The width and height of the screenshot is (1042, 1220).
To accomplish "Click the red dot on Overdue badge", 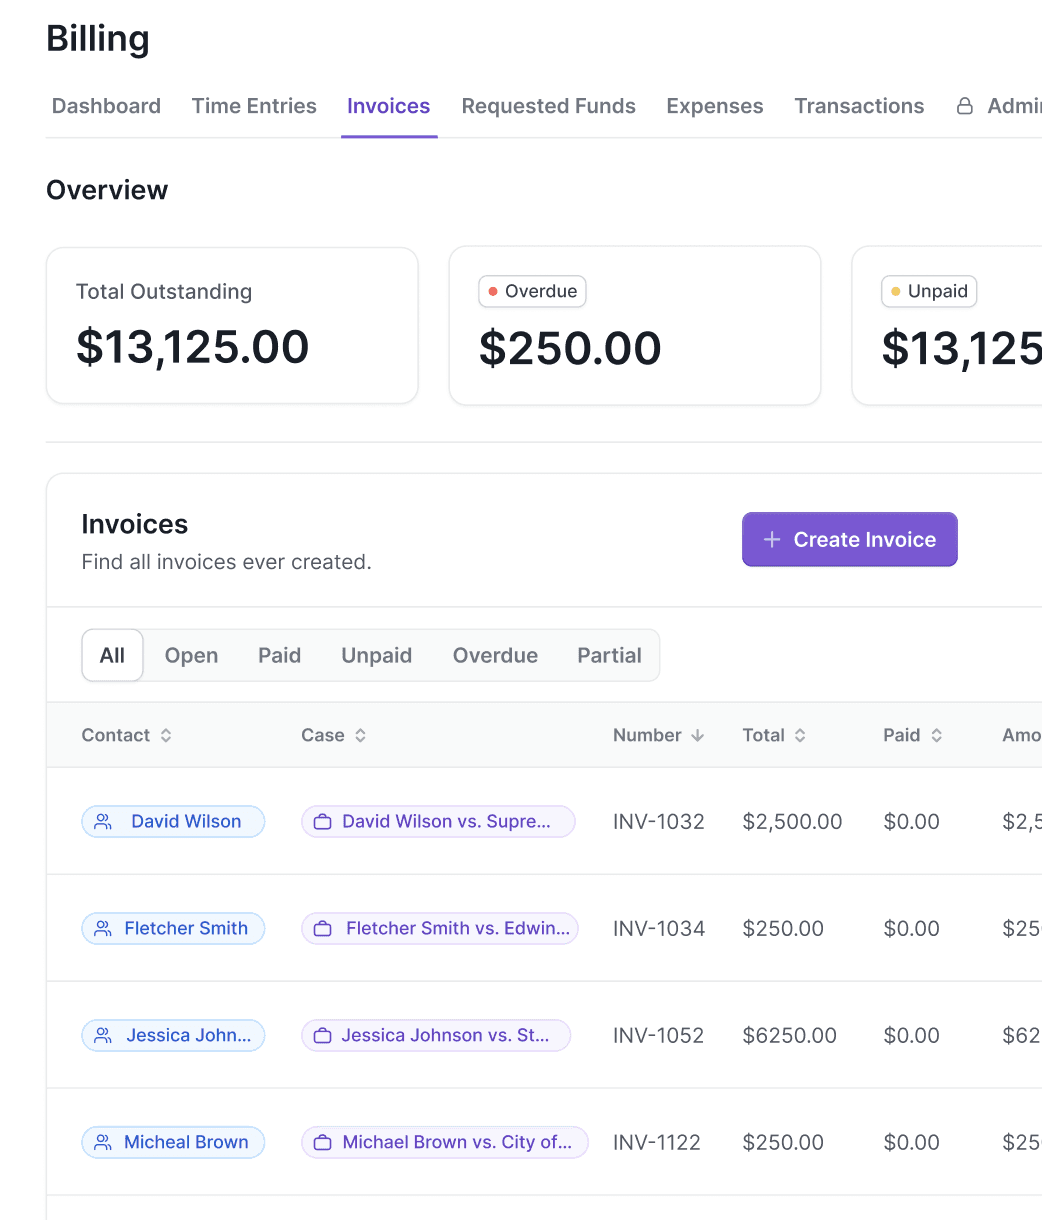I will pos(493,292).
